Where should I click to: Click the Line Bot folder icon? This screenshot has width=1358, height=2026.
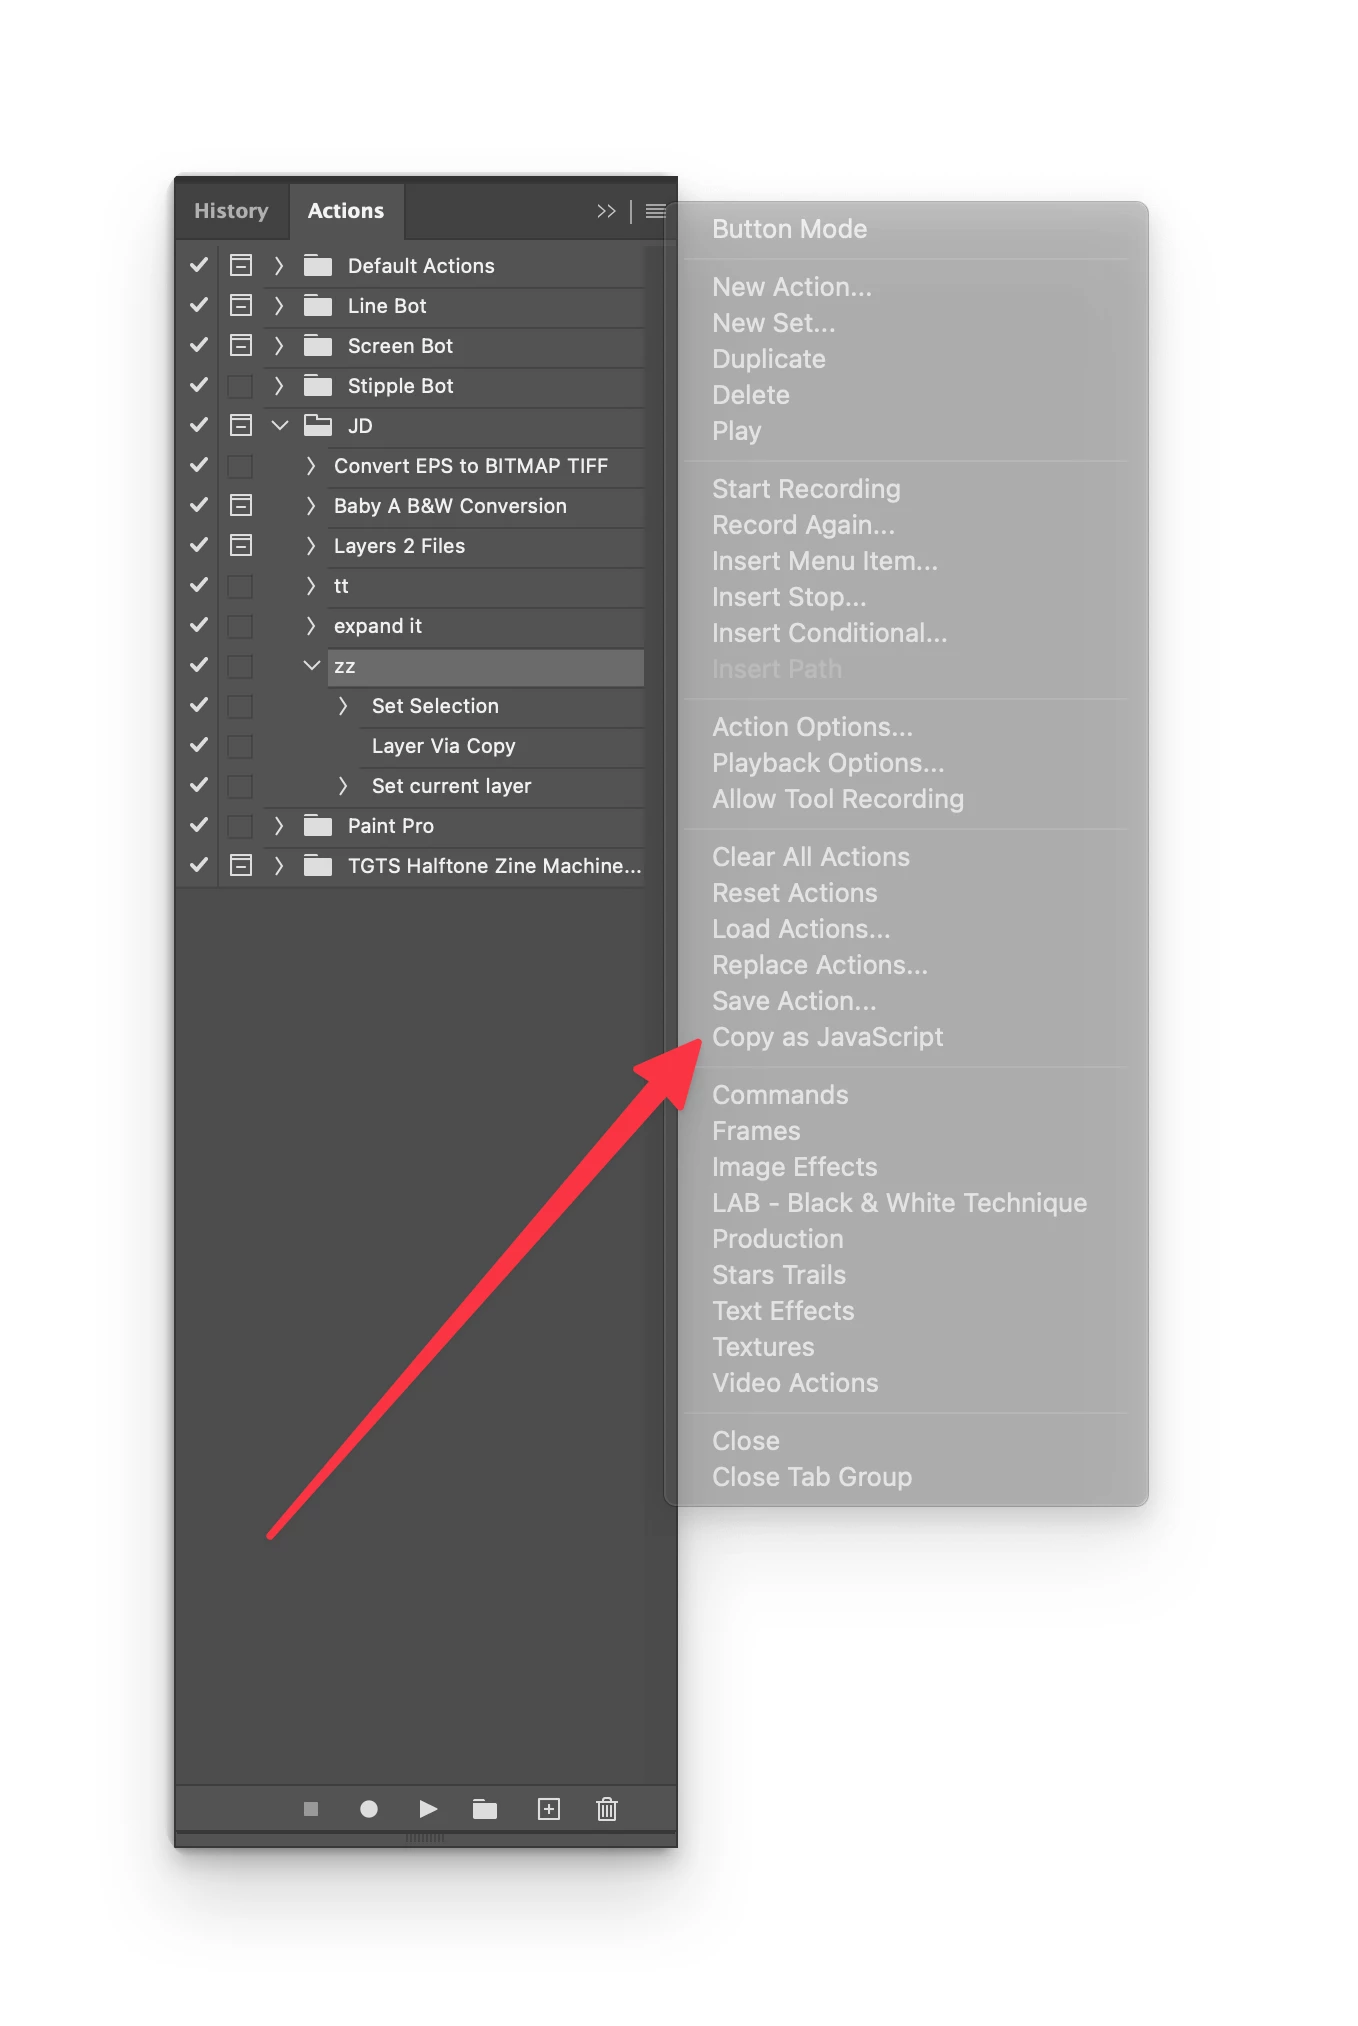coord(318,305)
